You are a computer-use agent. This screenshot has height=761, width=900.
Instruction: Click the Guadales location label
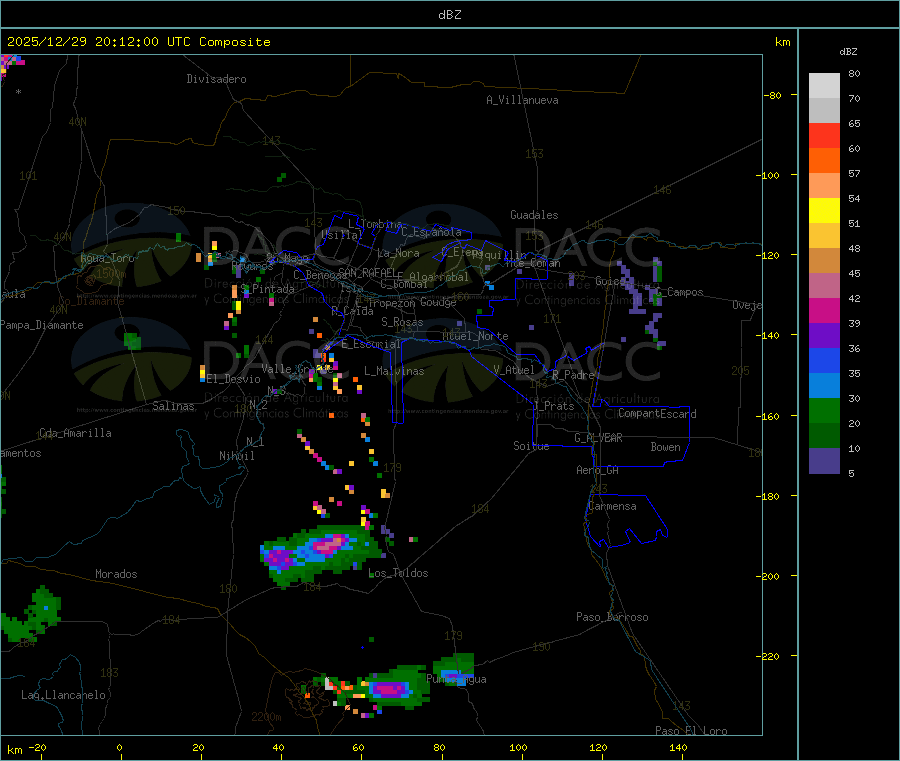(x=534, y=215)
